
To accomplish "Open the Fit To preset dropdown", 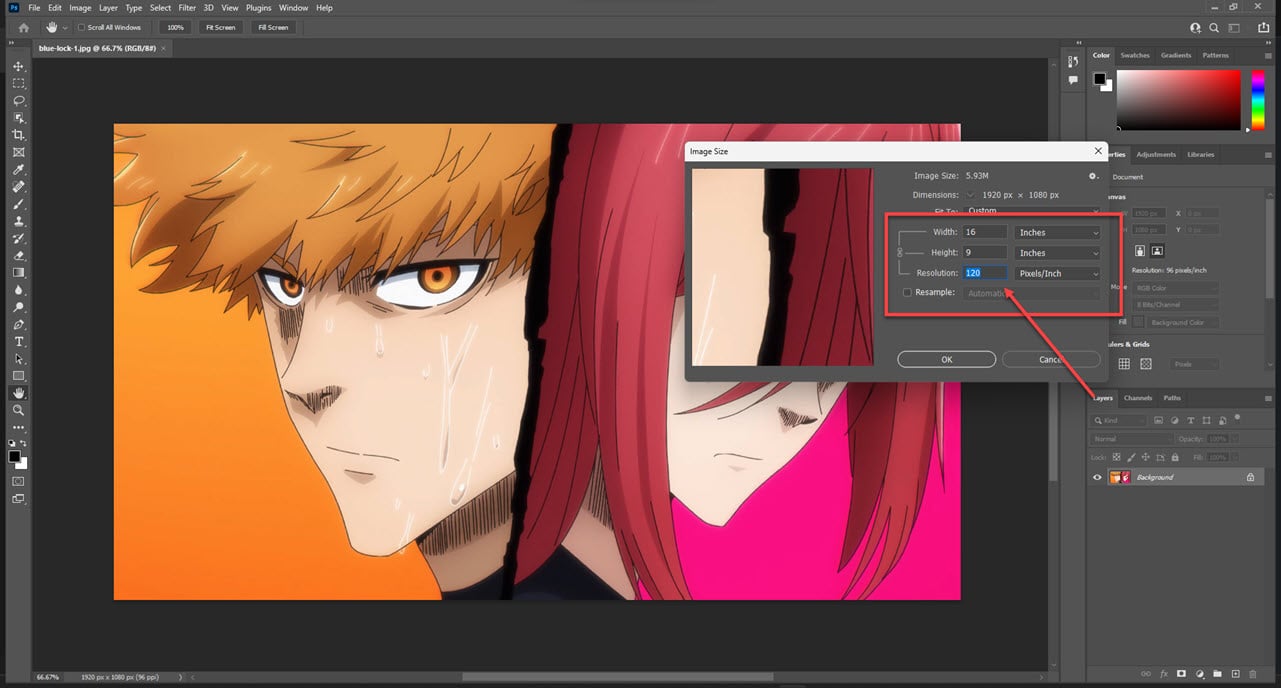I will (1030, 211).
